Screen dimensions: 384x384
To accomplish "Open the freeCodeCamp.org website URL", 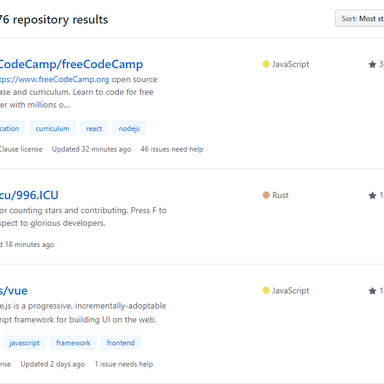I will pos(54,80).
